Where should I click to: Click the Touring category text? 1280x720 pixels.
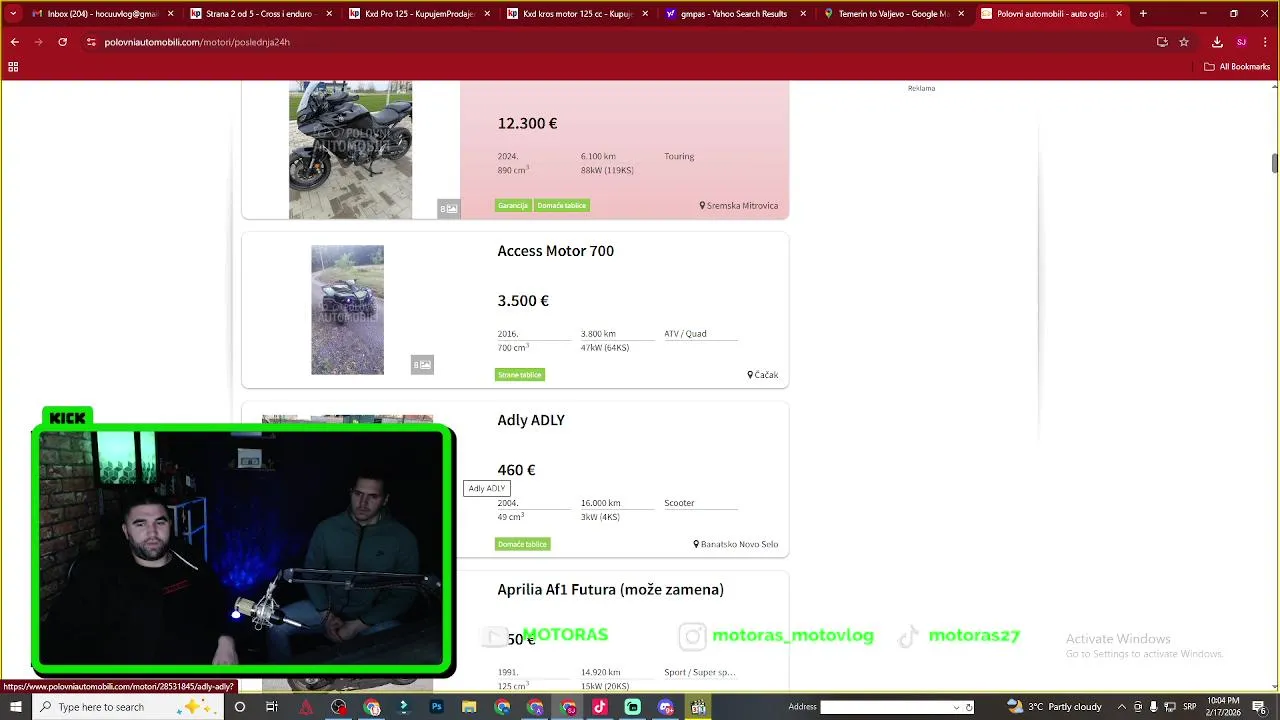(679, 156)
